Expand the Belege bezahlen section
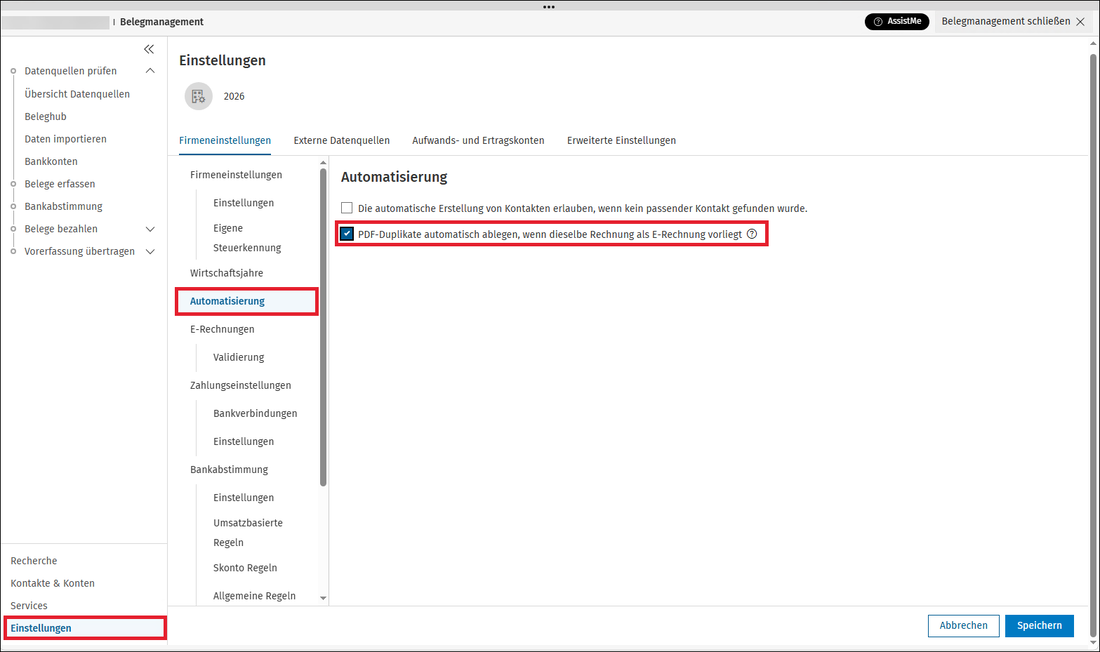Screen dimensions: 1100x652 coord(150,229)
